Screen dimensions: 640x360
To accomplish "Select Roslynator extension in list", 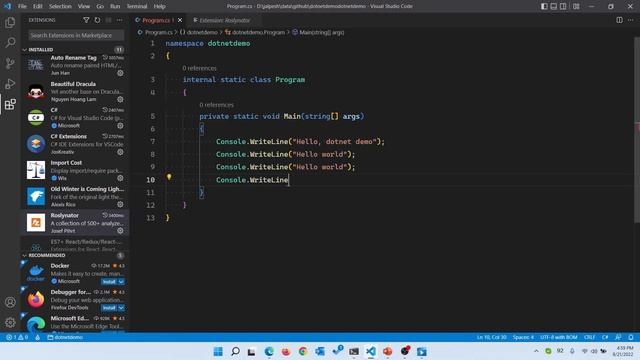I will click(75, 223).
